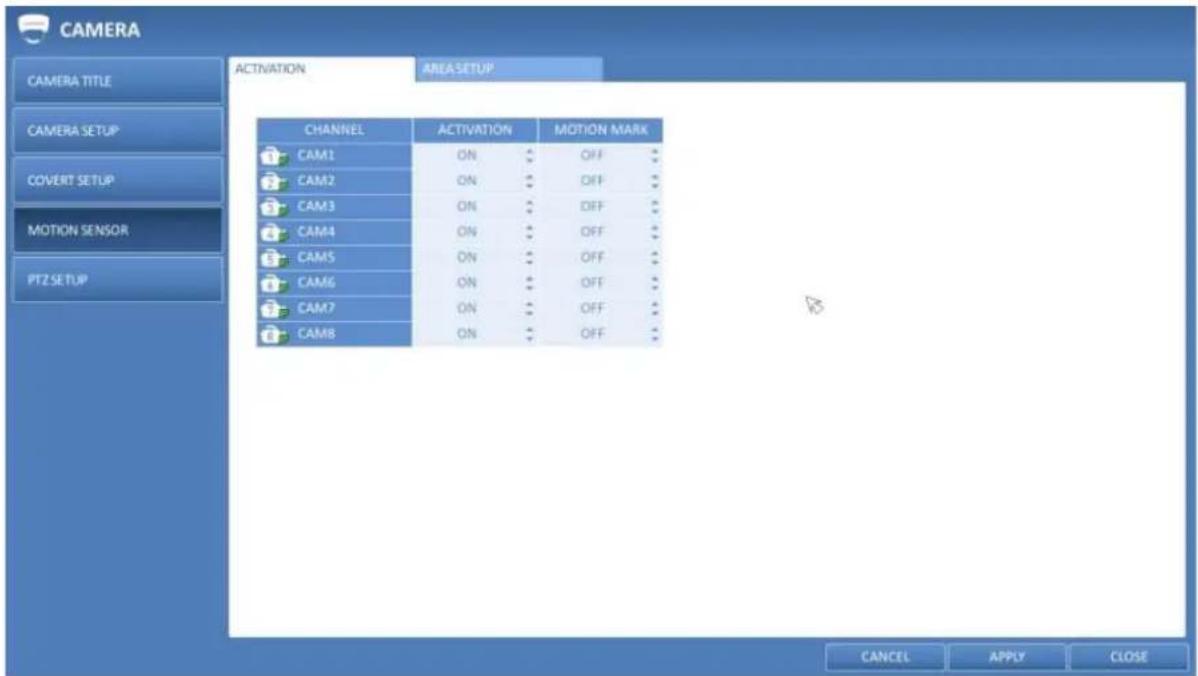This screenshot has height=676, width=1198.
Task: Click the APPLY button
Action: 1006,657
